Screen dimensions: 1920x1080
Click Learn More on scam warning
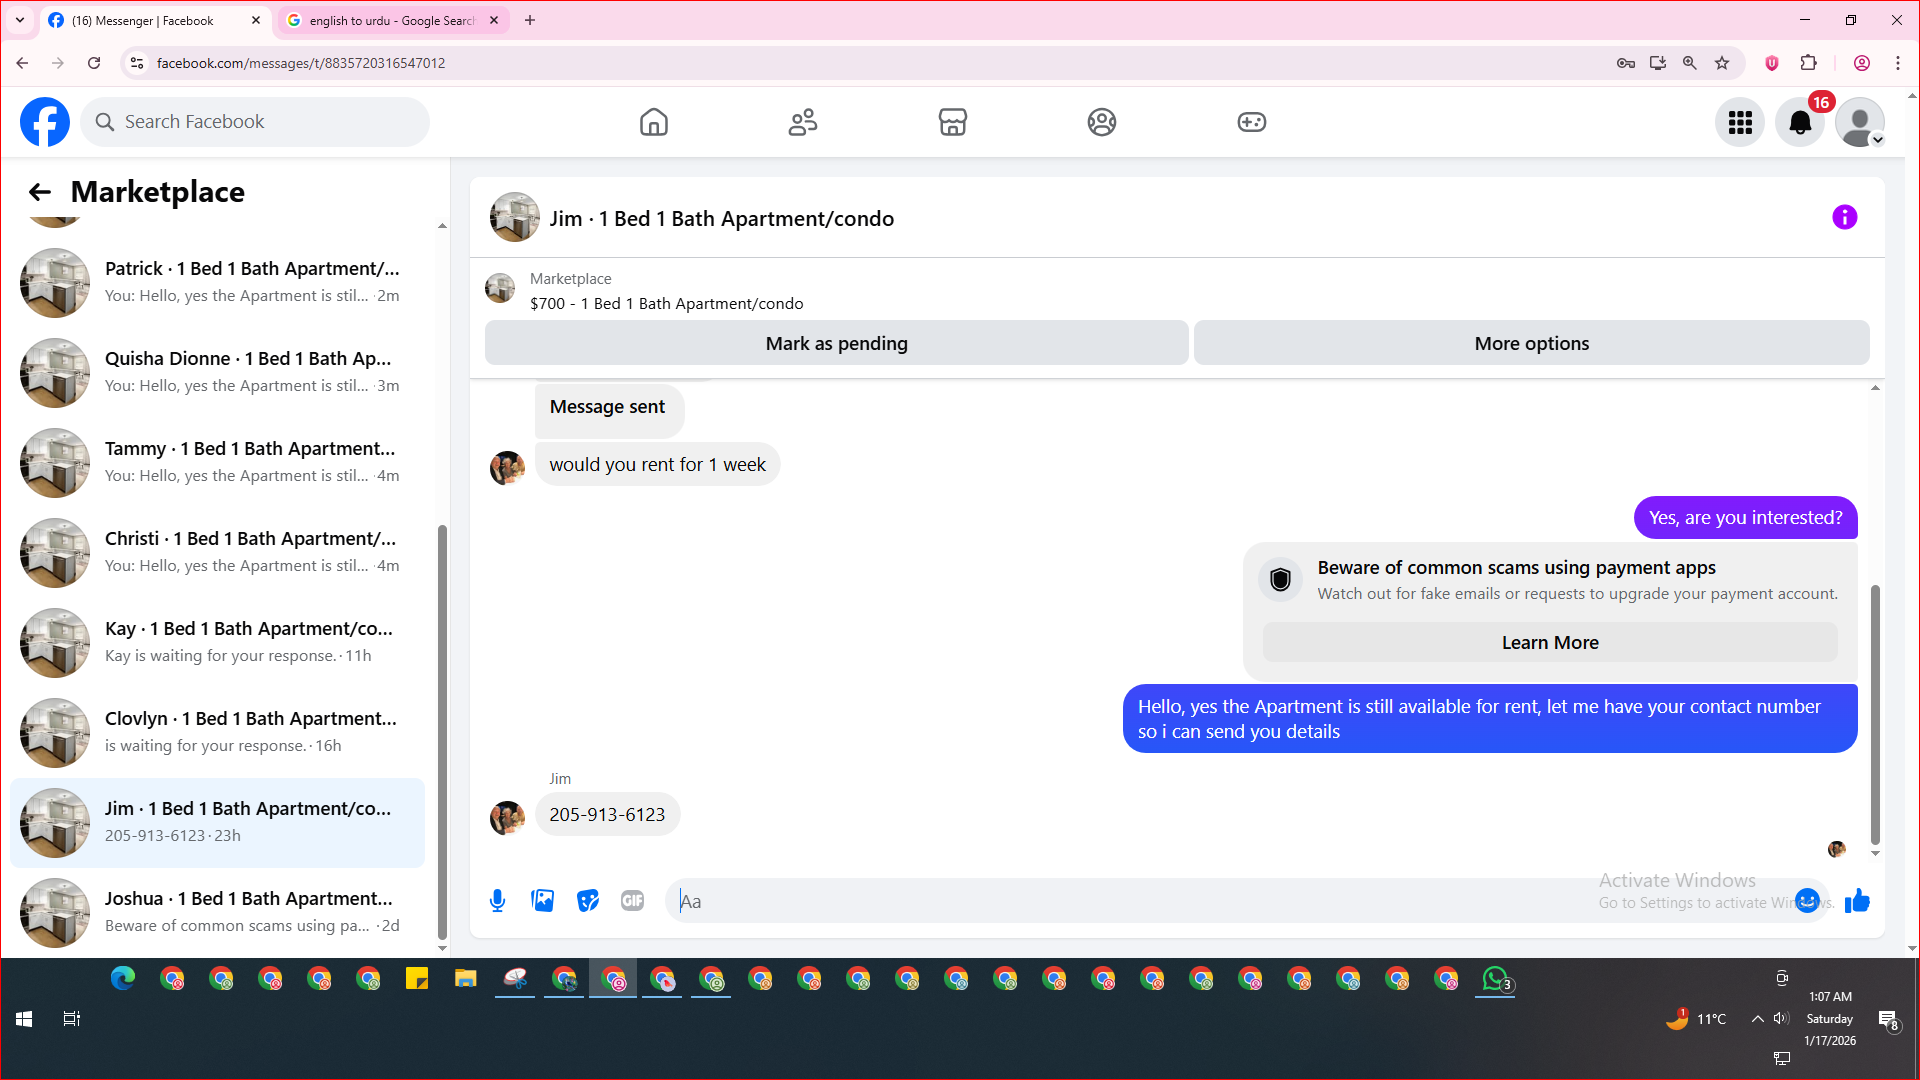coord(1549,642)
